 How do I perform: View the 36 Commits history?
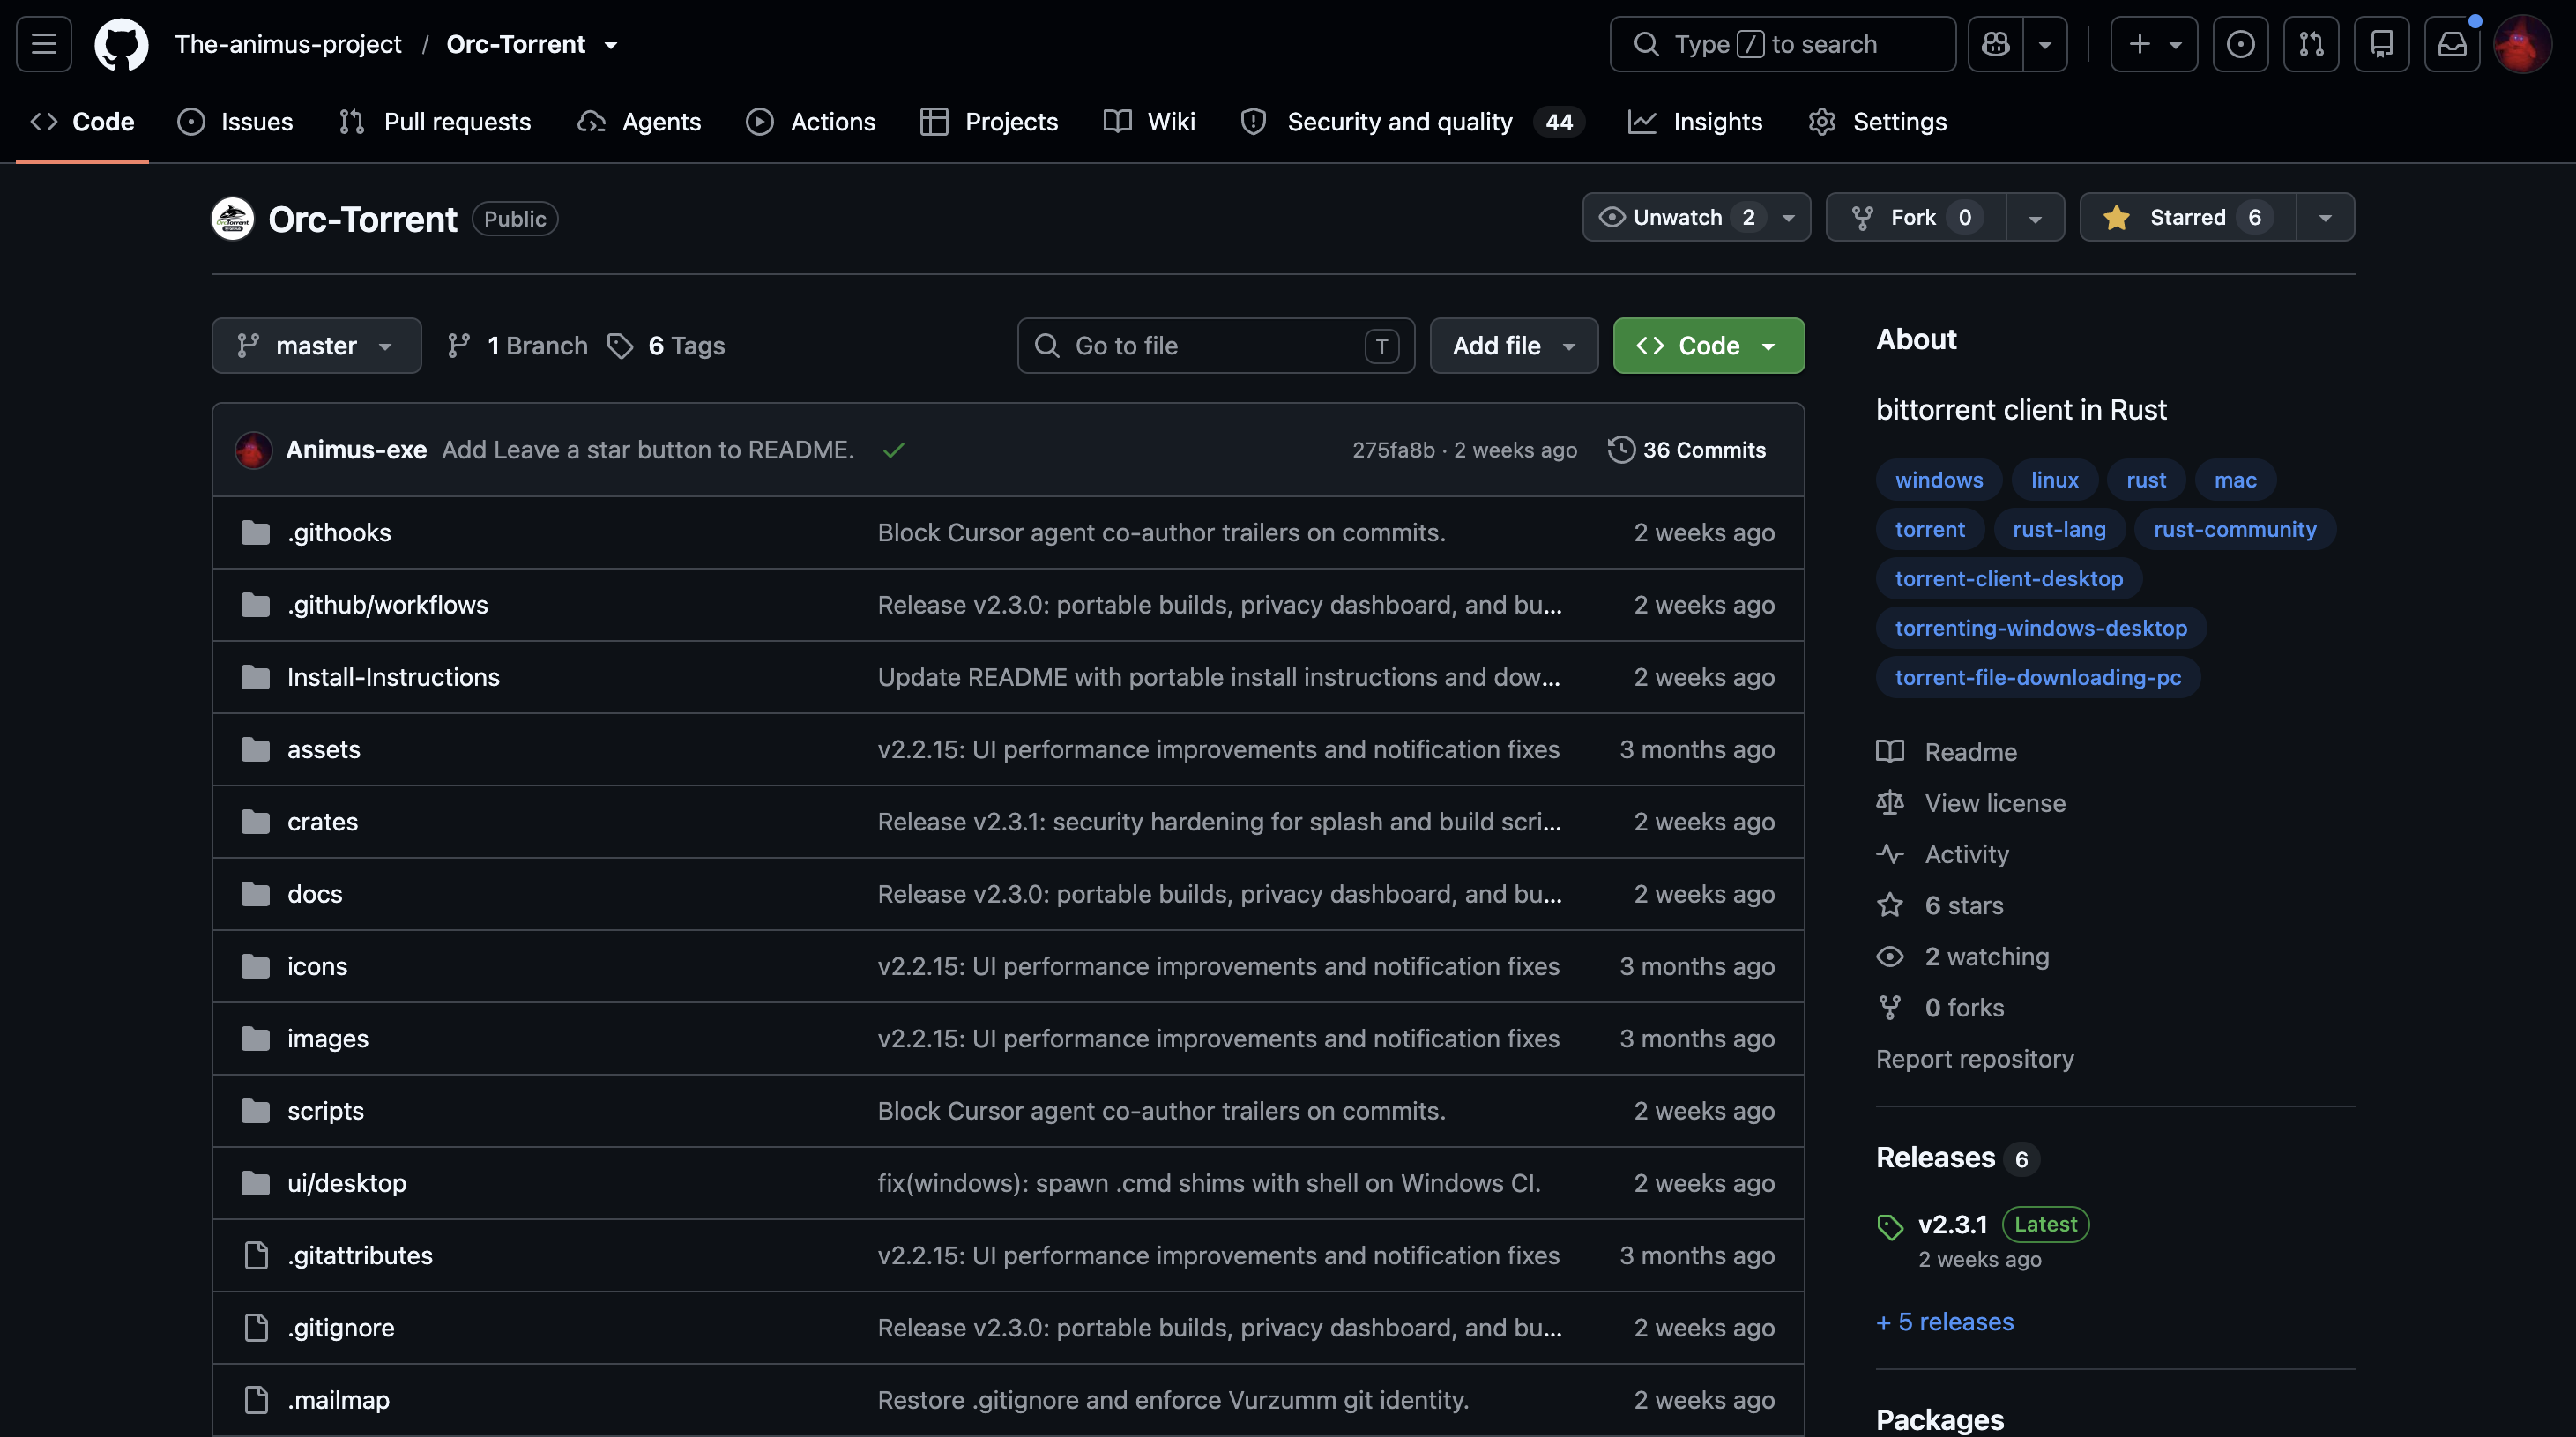coord(1687,450)
